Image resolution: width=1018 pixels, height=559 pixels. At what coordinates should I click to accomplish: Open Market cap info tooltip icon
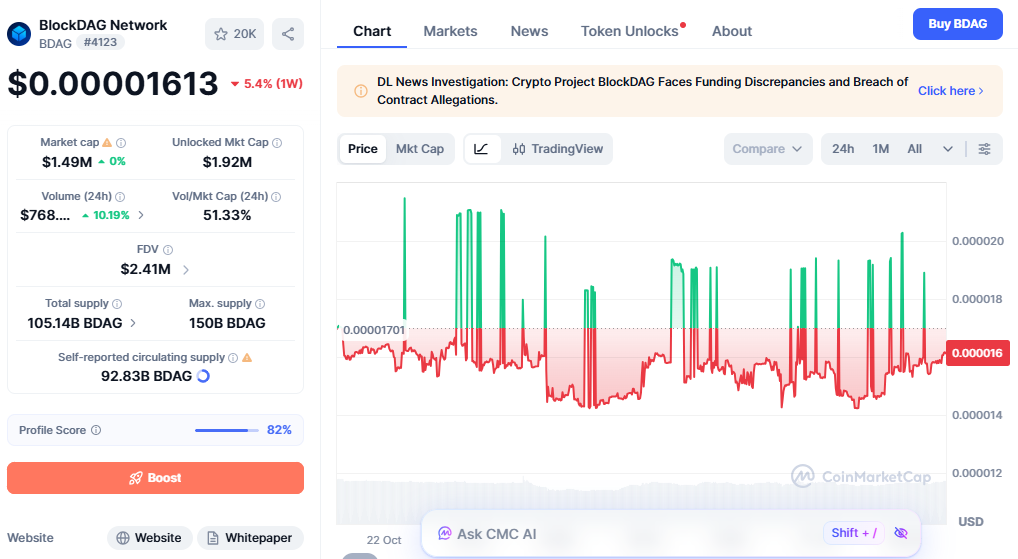121,143
